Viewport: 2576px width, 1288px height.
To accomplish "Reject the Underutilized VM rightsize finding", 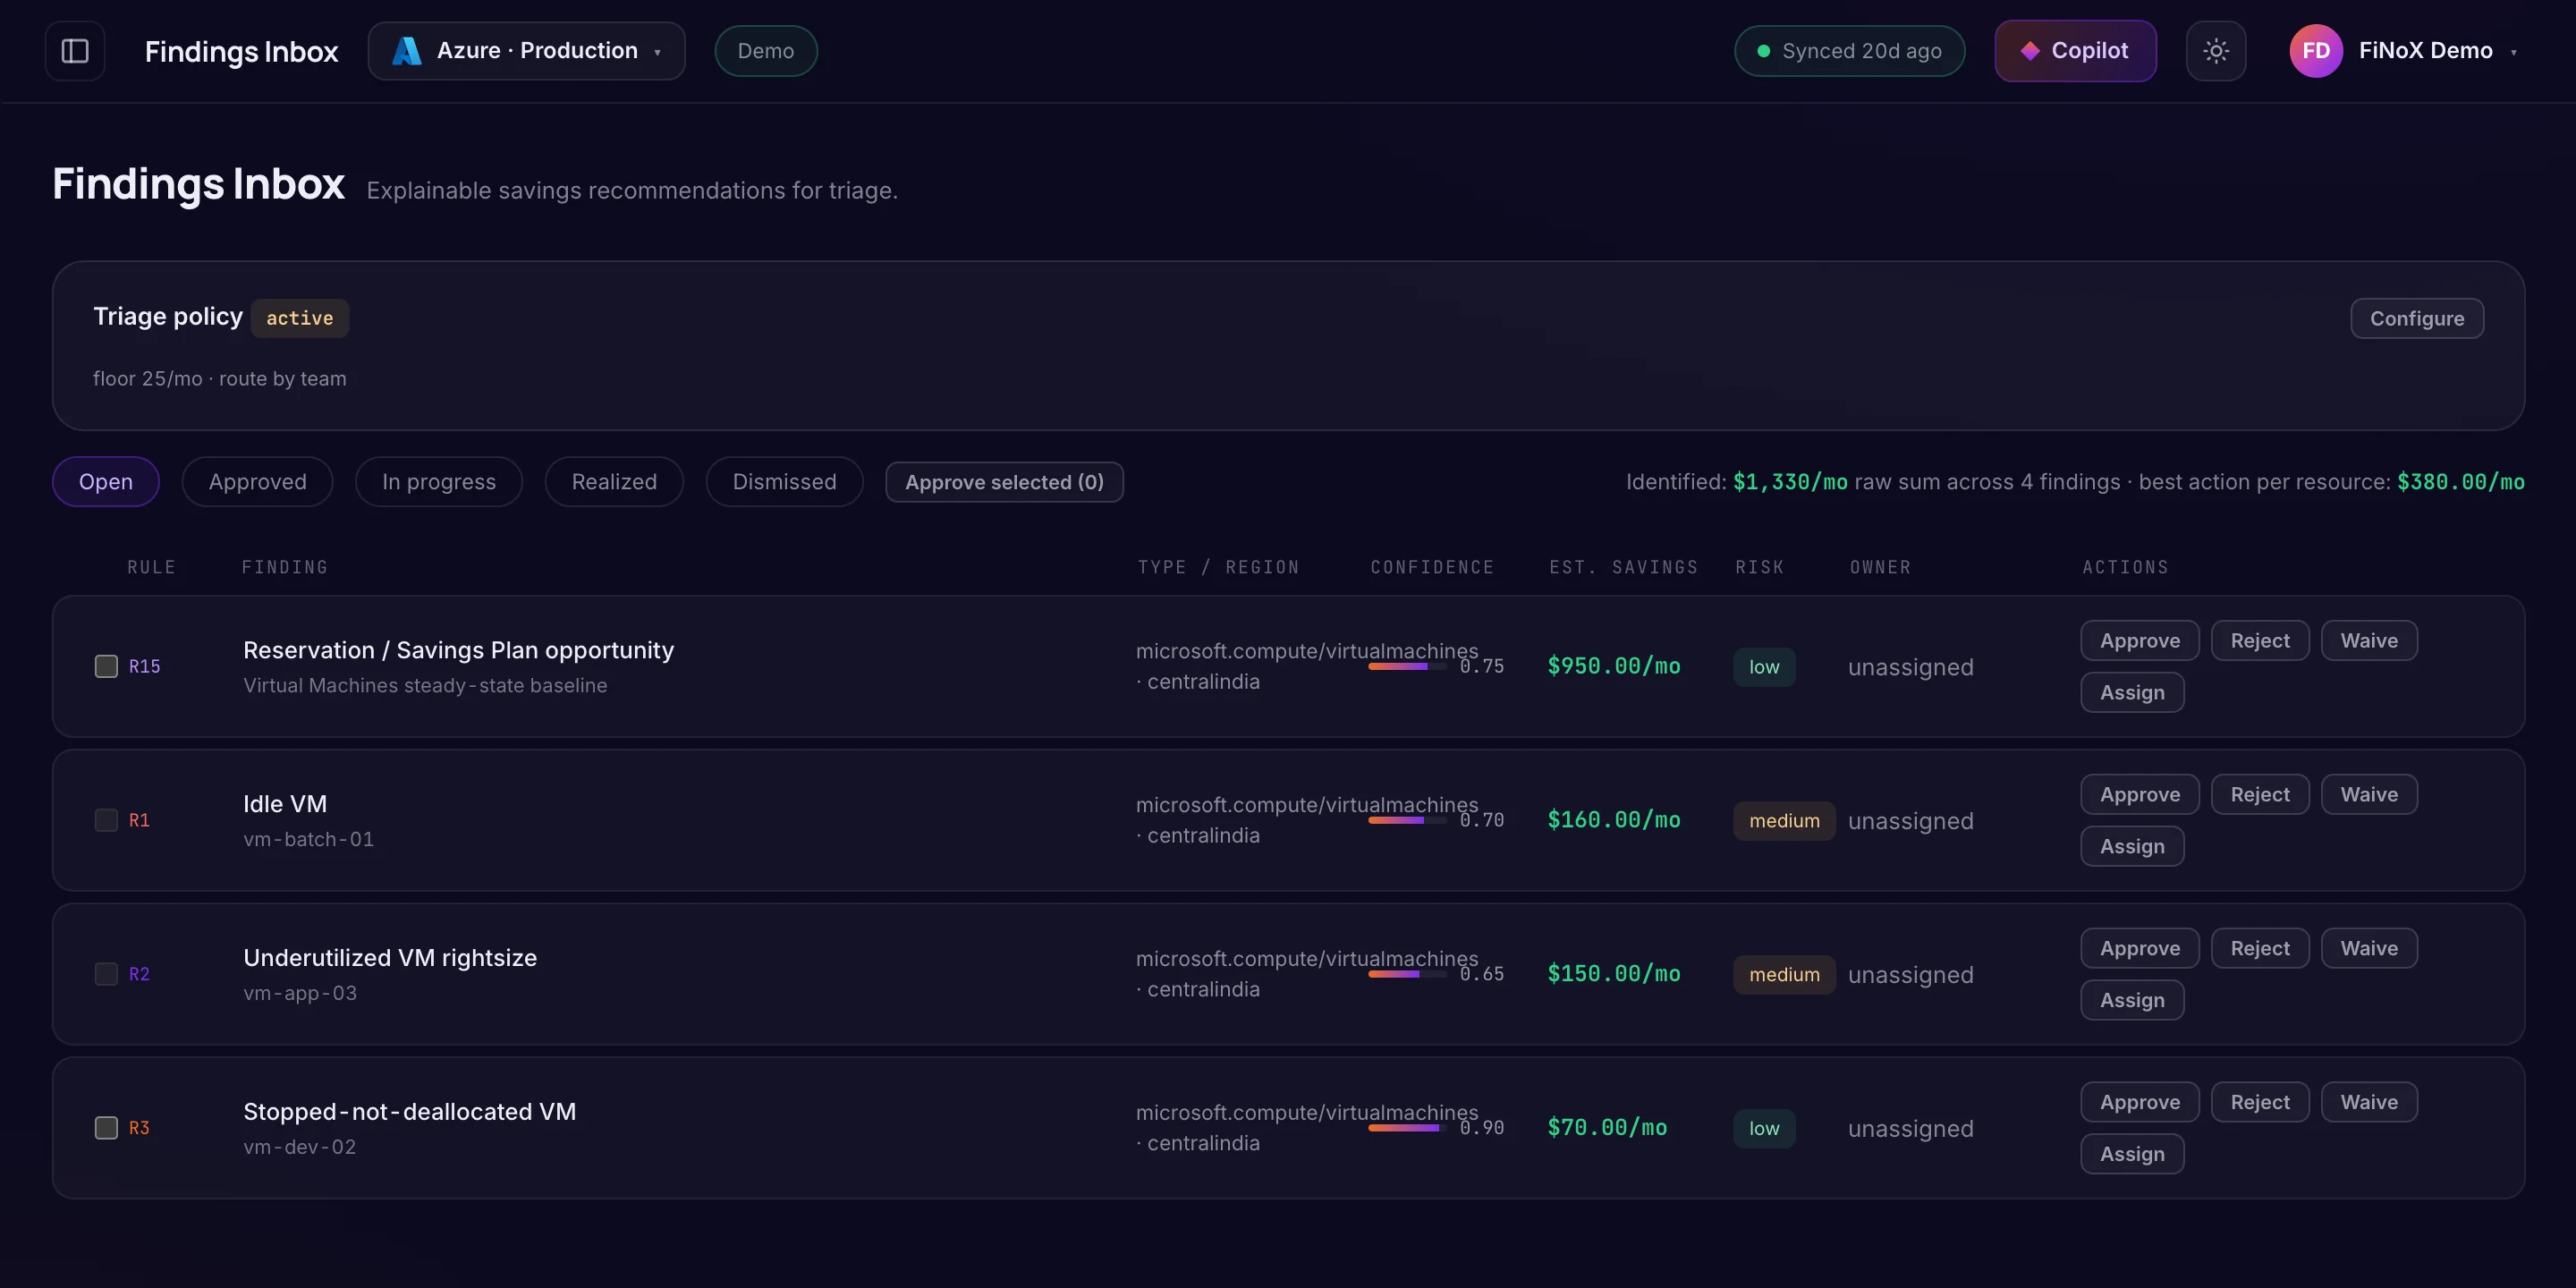I will pos(2260,949).
